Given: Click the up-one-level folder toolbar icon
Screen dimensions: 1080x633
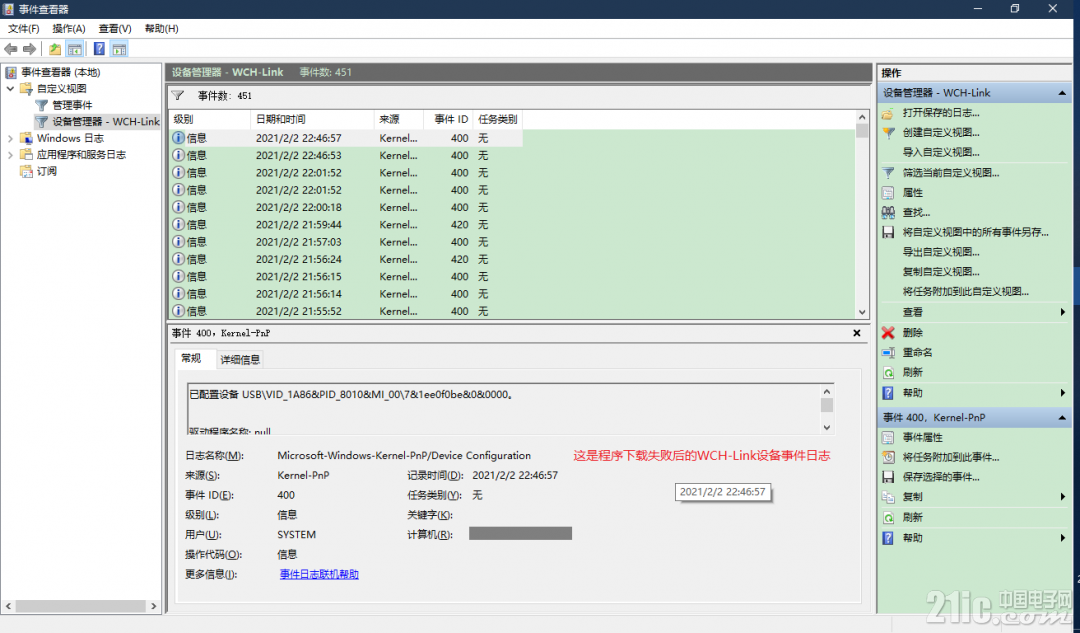Looking at the screenshot, I should (x=54, y=49).
